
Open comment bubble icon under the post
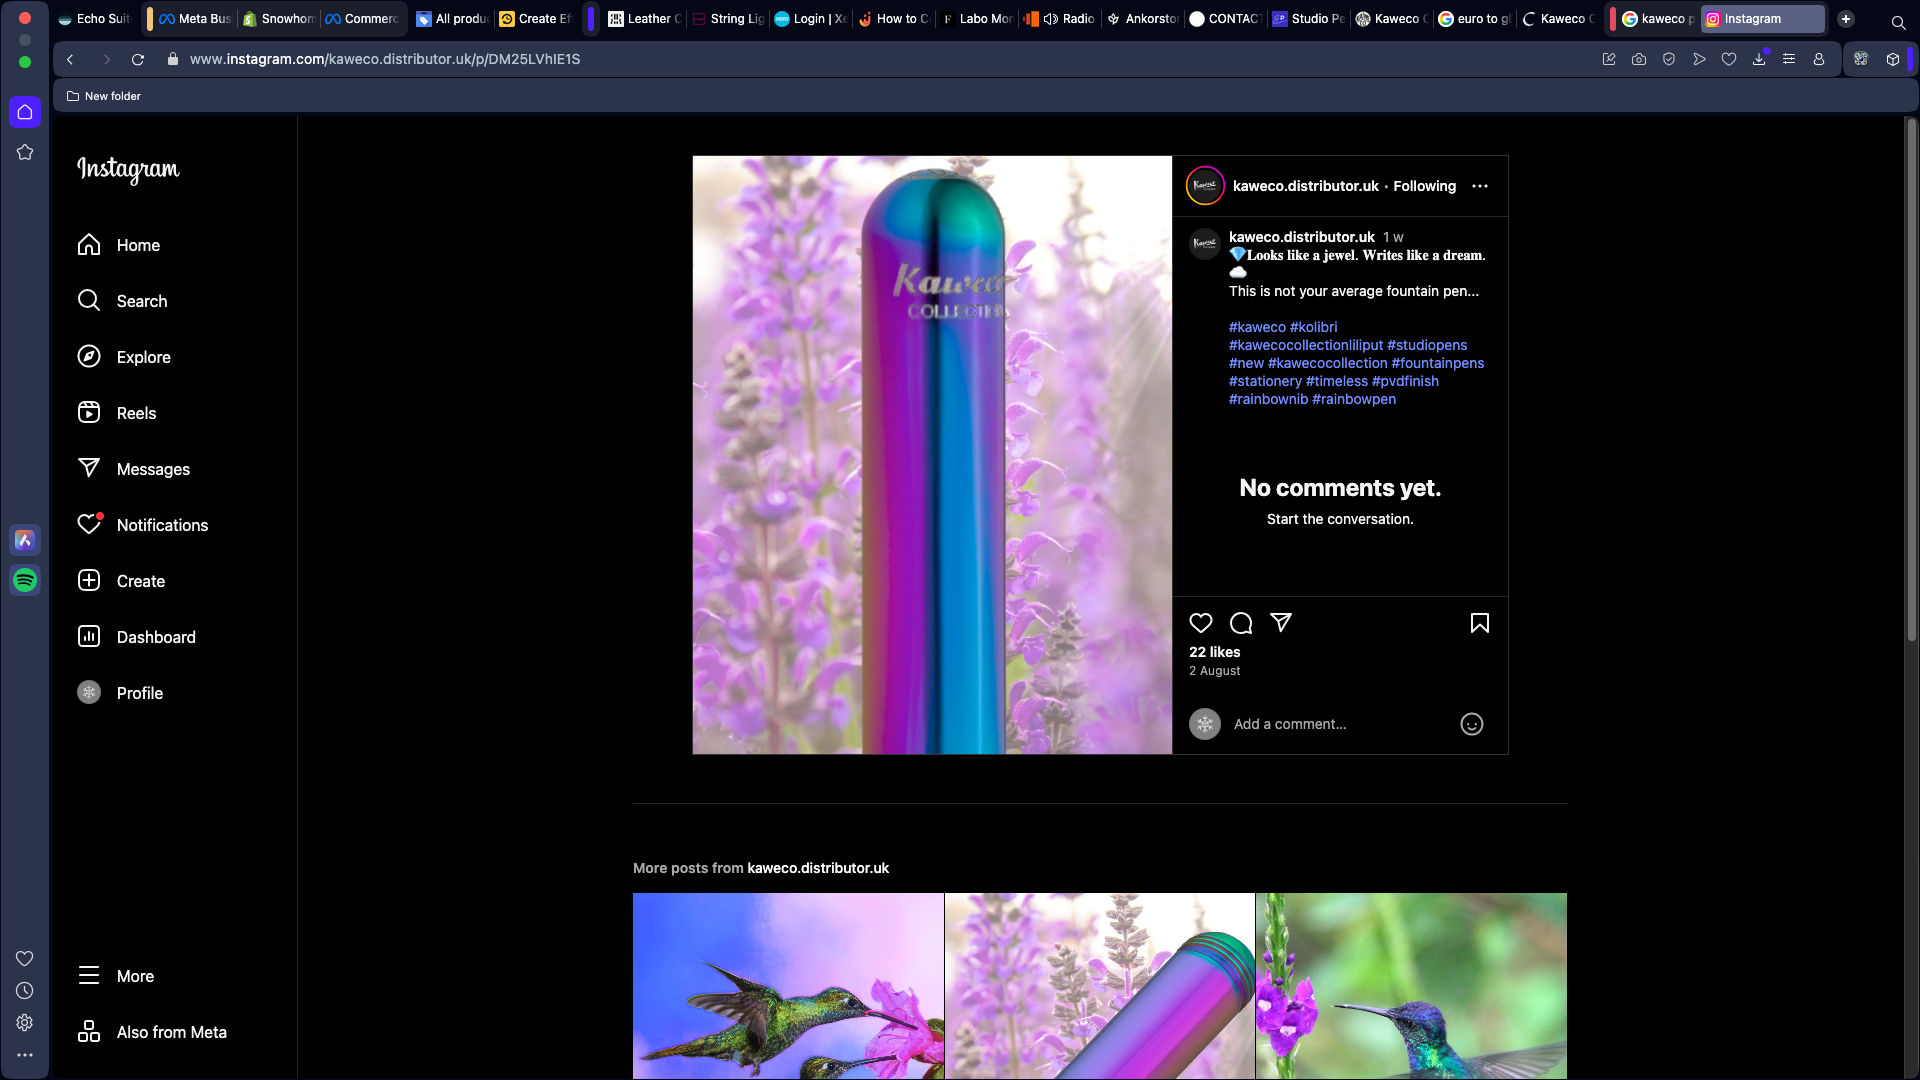pos(1241,623)
